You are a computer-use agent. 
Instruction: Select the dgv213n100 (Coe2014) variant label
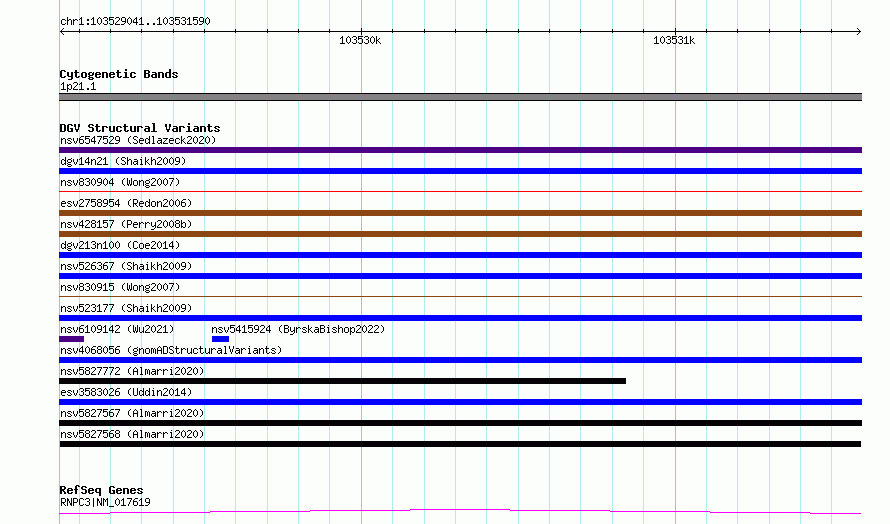[120, 245]
